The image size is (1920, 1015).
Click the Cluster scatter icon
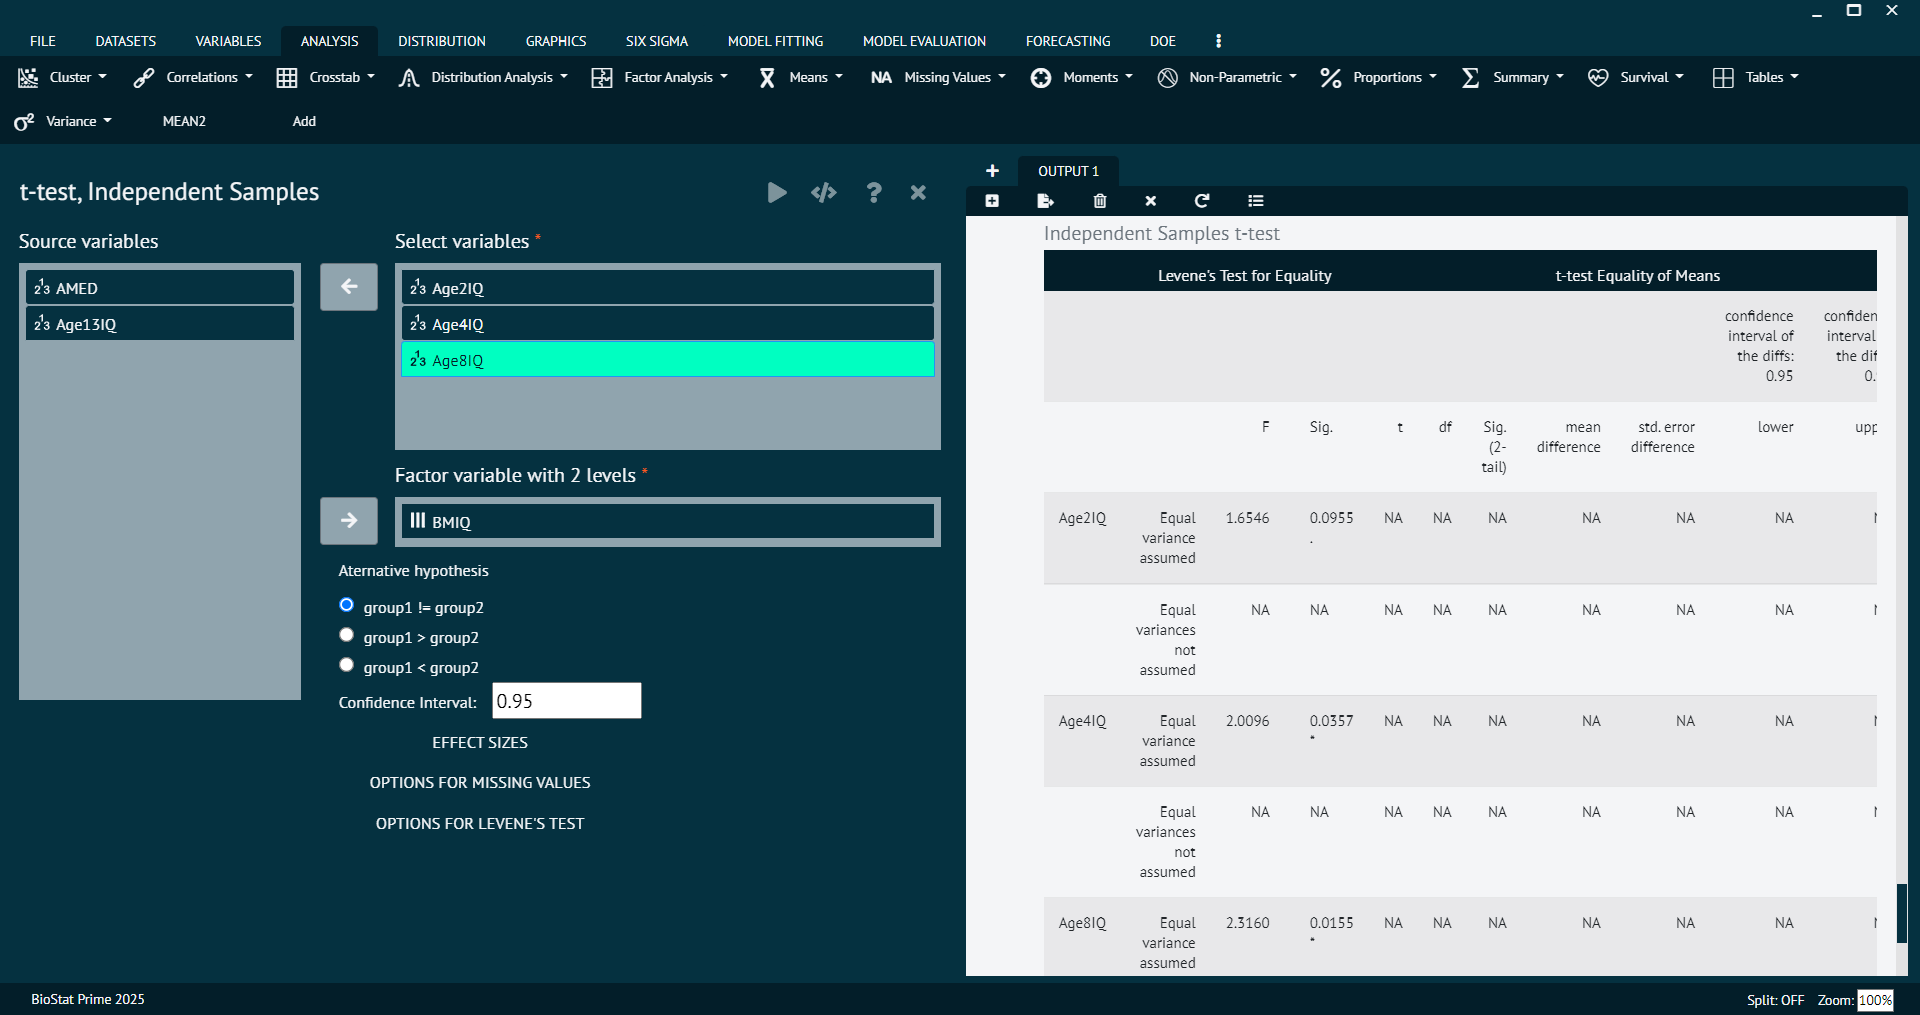pyautogui.click(x=28, y=78)
